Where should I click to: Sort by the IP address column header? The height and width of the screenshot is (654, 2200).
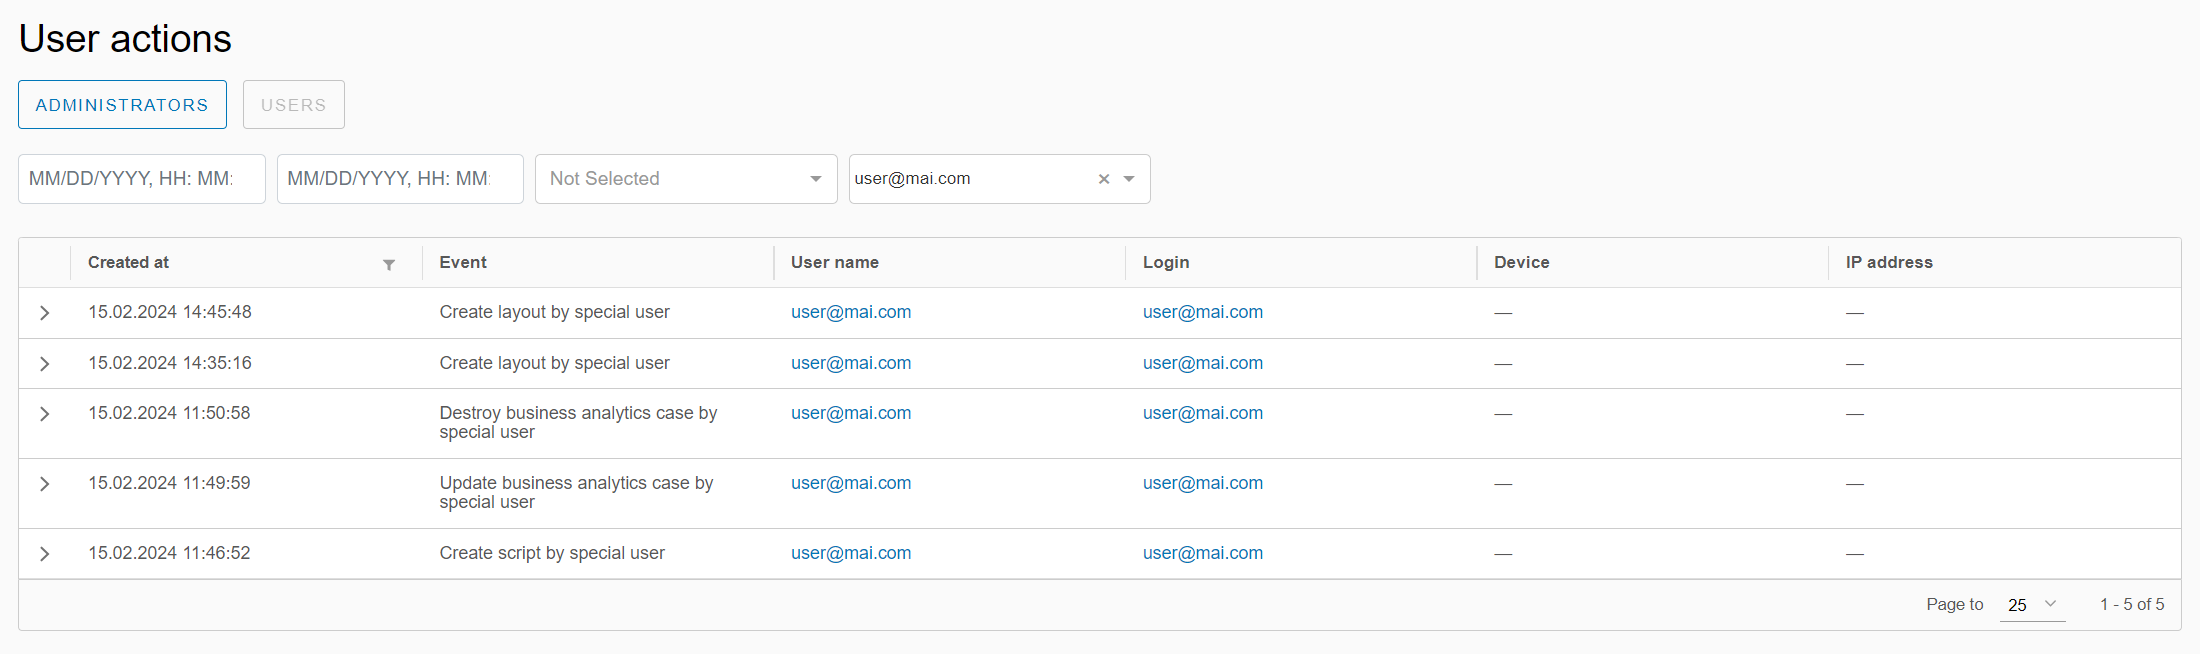[x=1888, y=262]
